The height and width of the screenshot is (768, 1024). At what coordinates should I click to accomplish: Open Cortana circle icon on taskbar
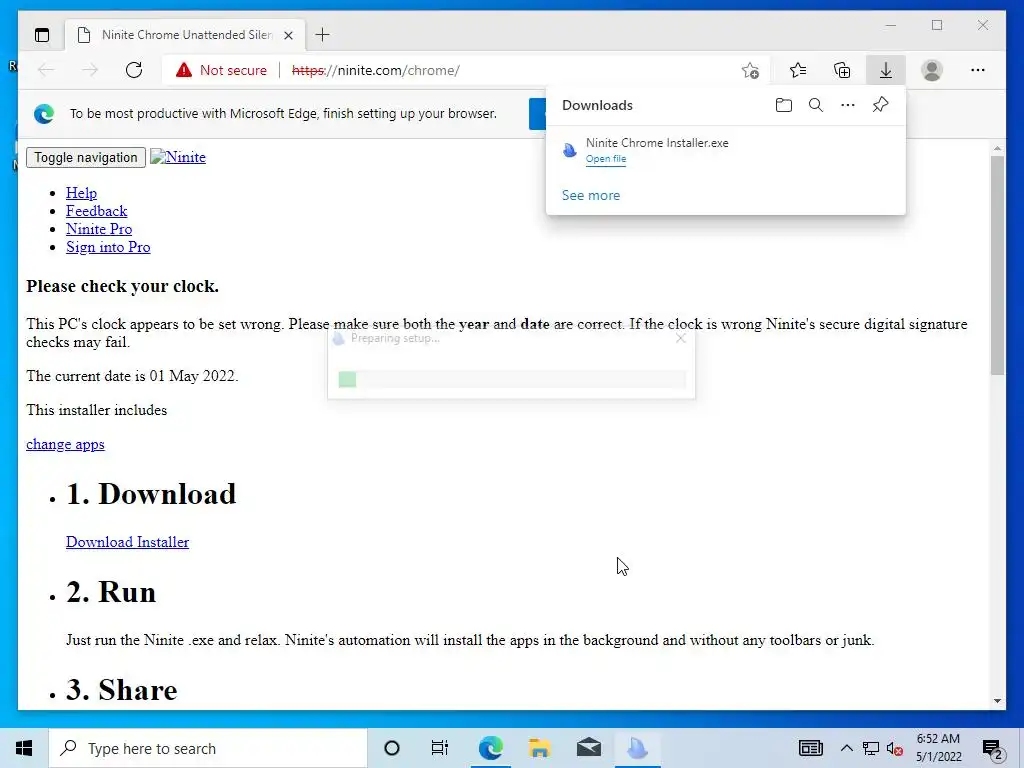point(392,748)
